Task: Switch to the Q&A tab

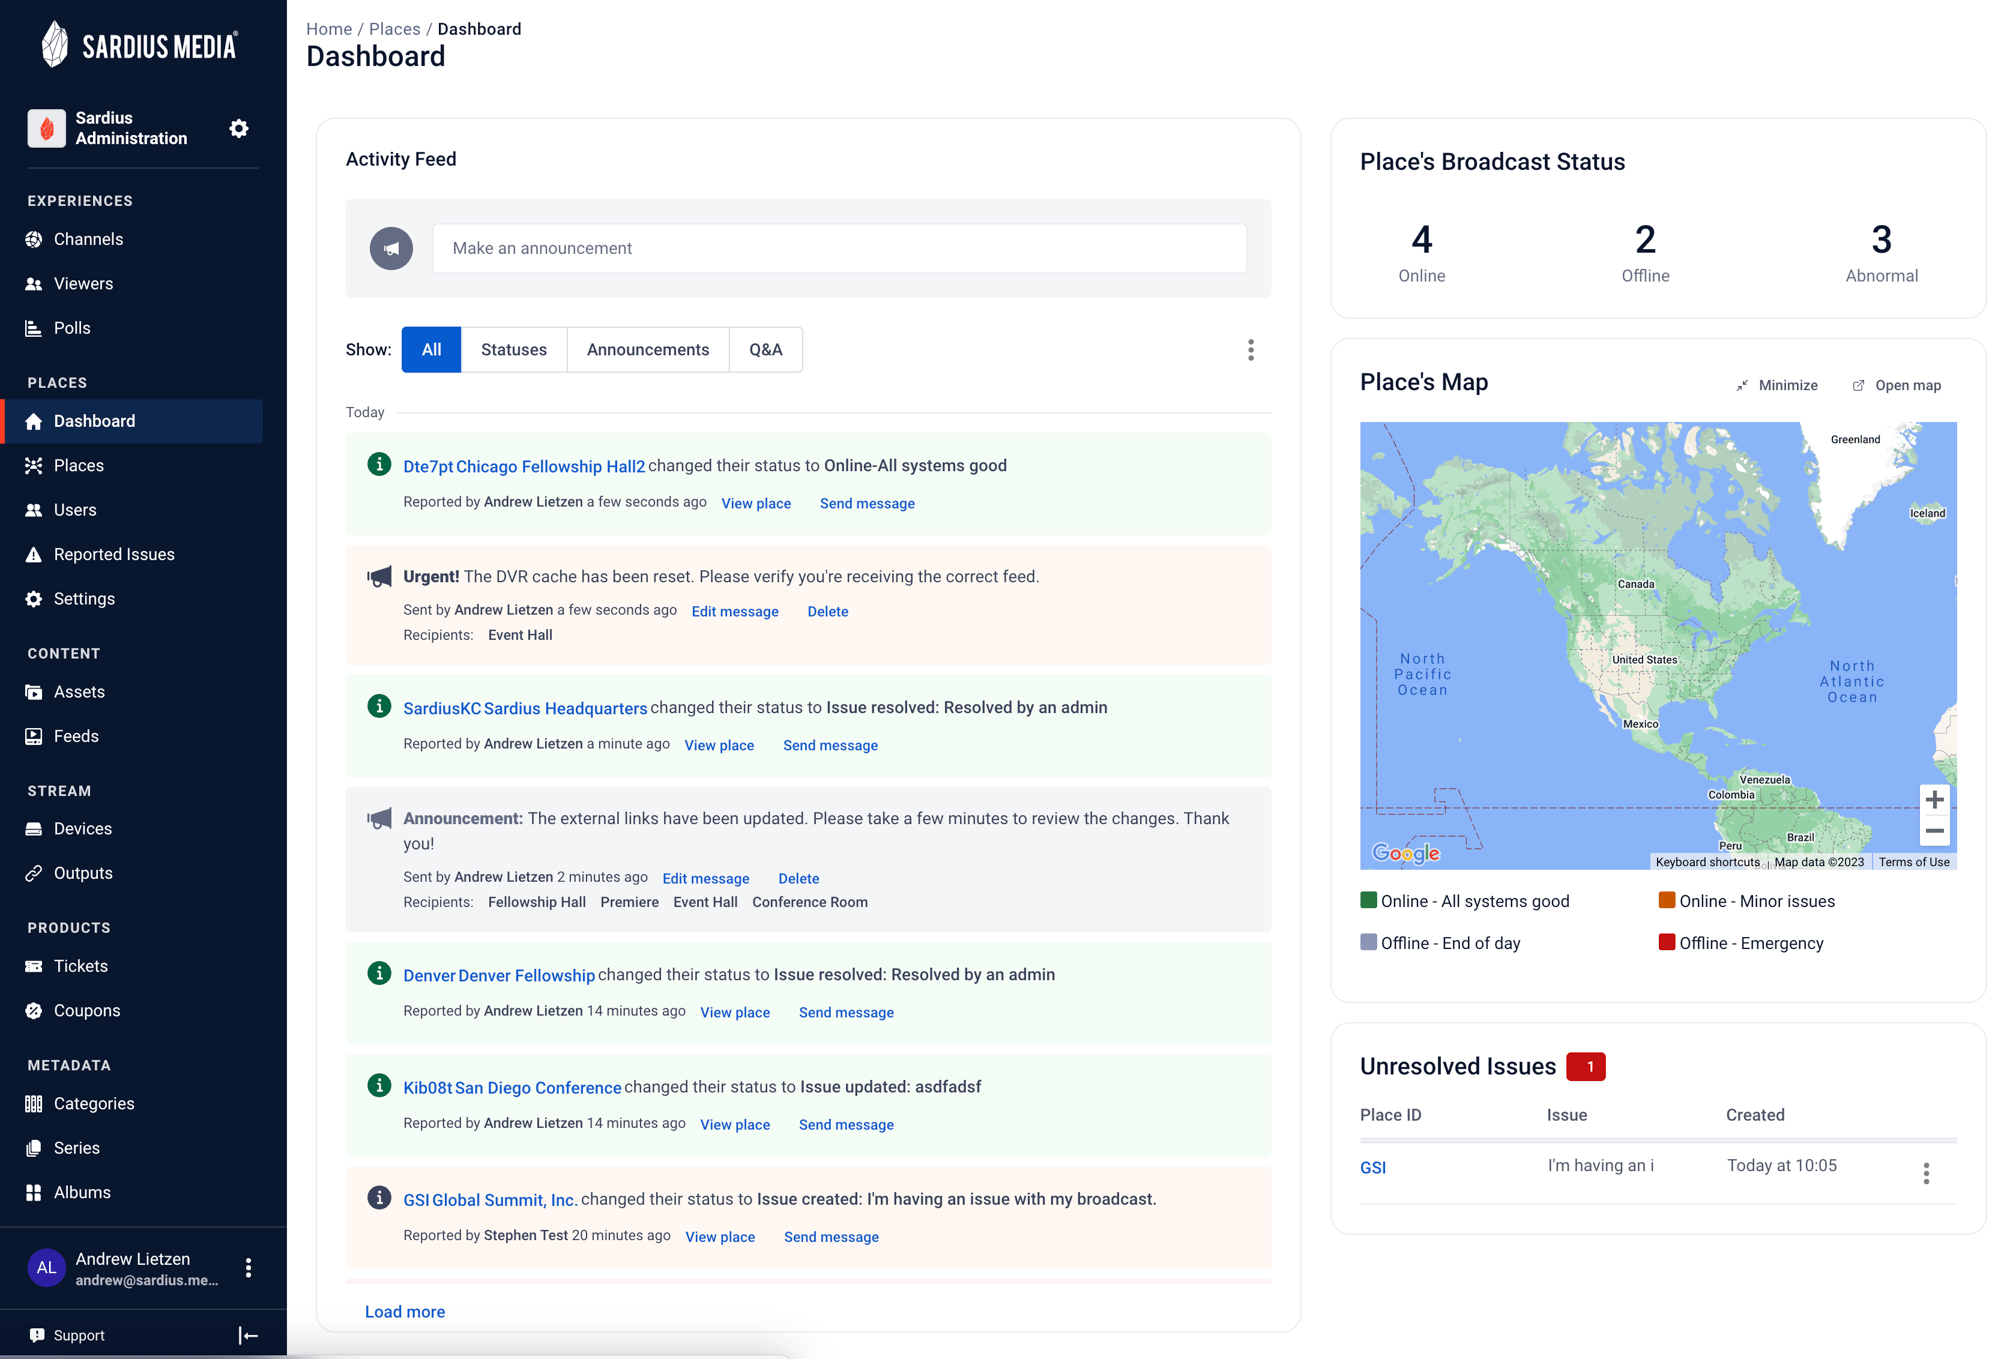Action: click(x=765, y=349)
